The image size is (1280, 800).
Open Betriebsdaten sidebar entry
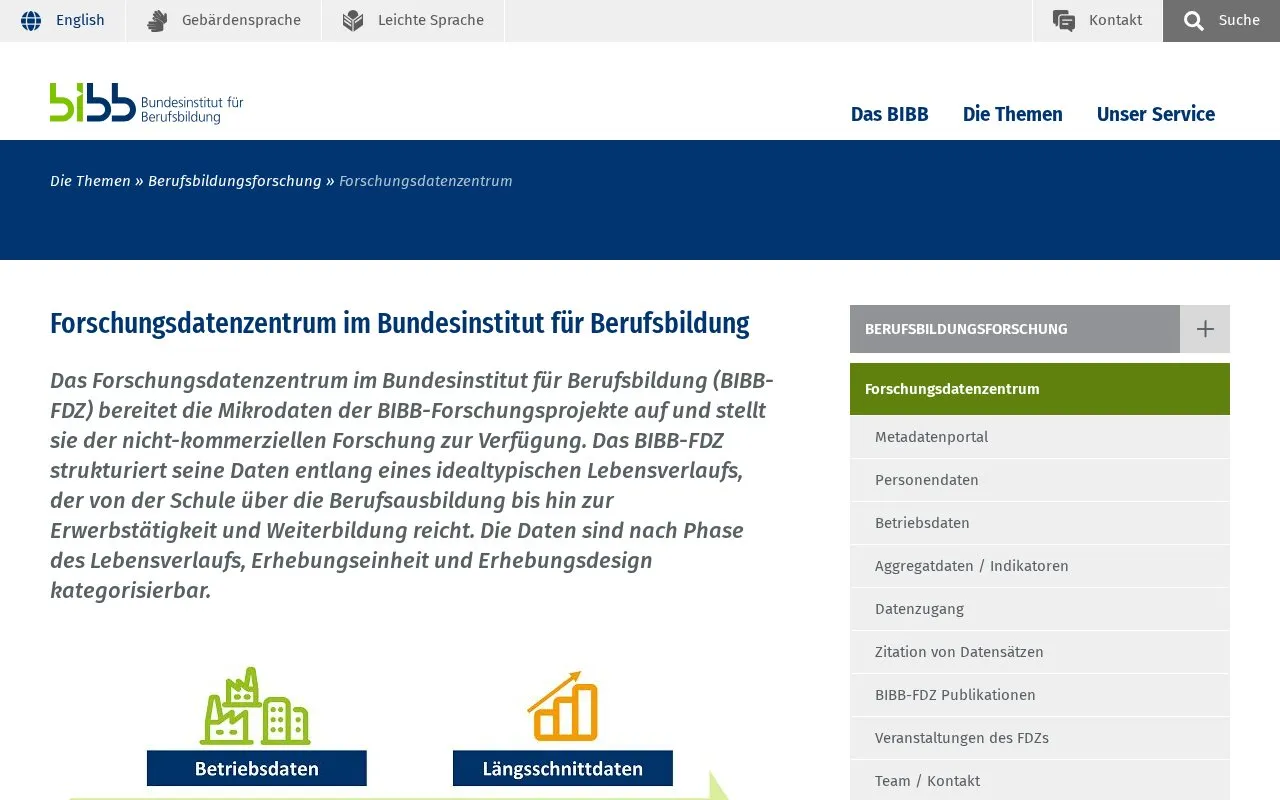pos(1040,523)
